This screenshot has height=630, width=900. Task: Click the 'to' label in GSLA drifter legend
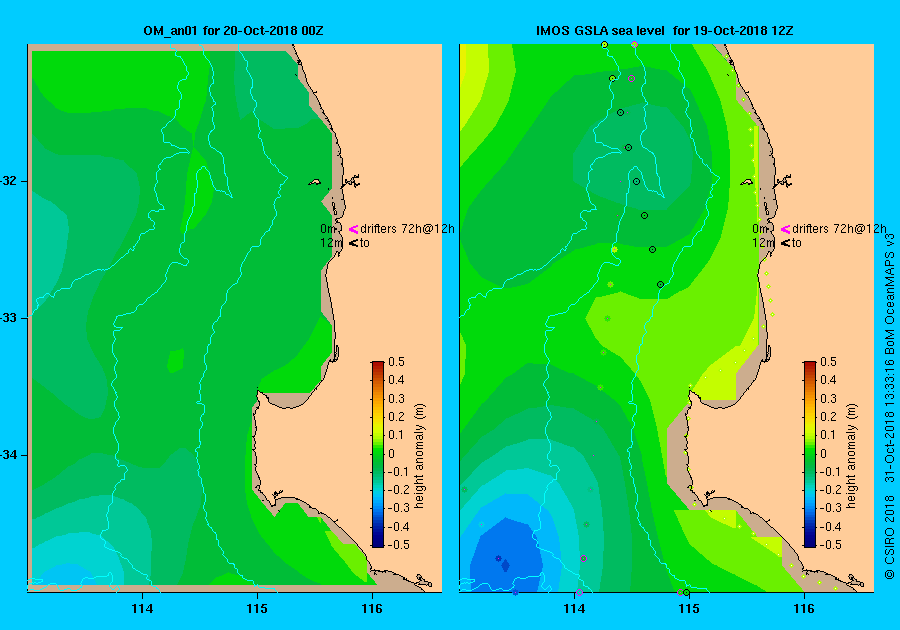pyautogui.click(x=797, y=243)
